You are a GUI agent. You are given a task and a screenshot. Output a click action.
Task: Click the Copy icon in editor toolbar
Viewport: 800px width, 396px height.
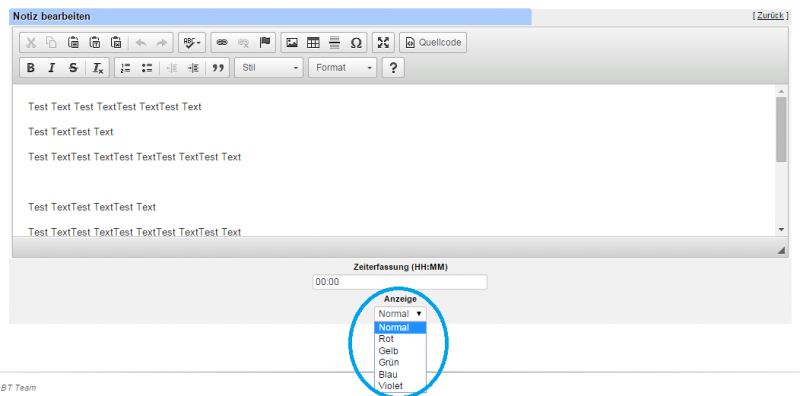click(x=52, y=43)
